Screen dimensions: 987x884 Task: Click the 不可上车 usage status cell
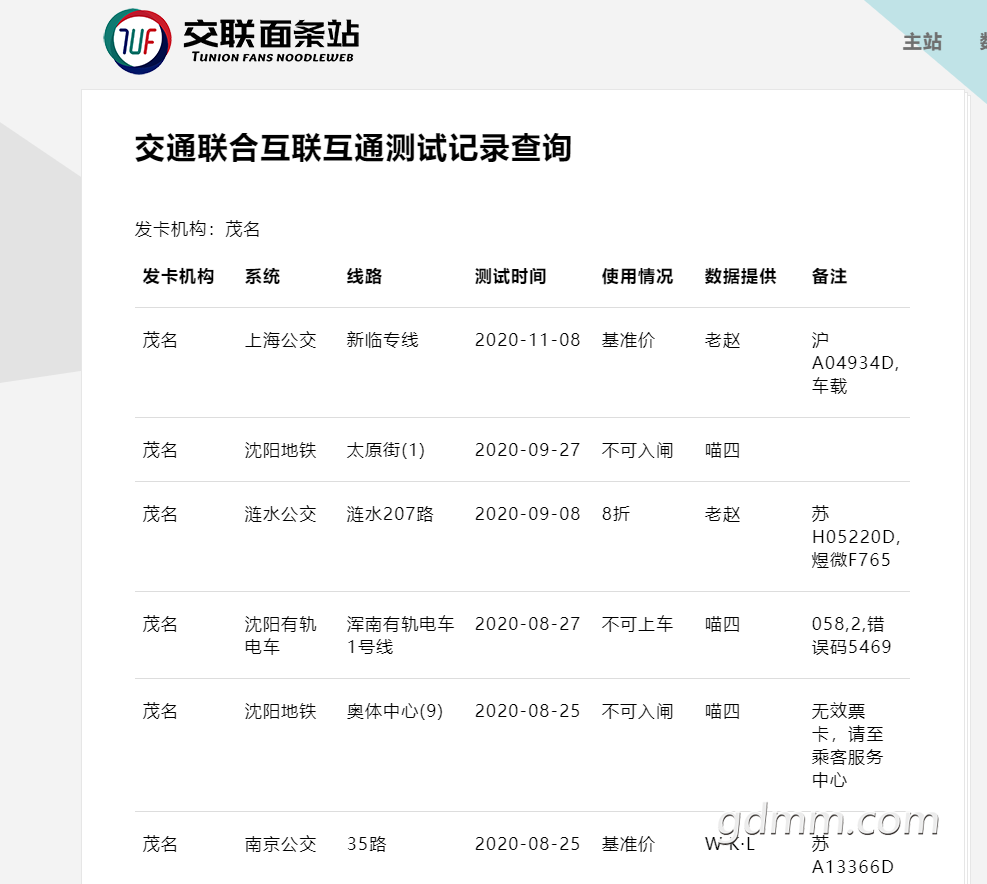tap(637, 624)
